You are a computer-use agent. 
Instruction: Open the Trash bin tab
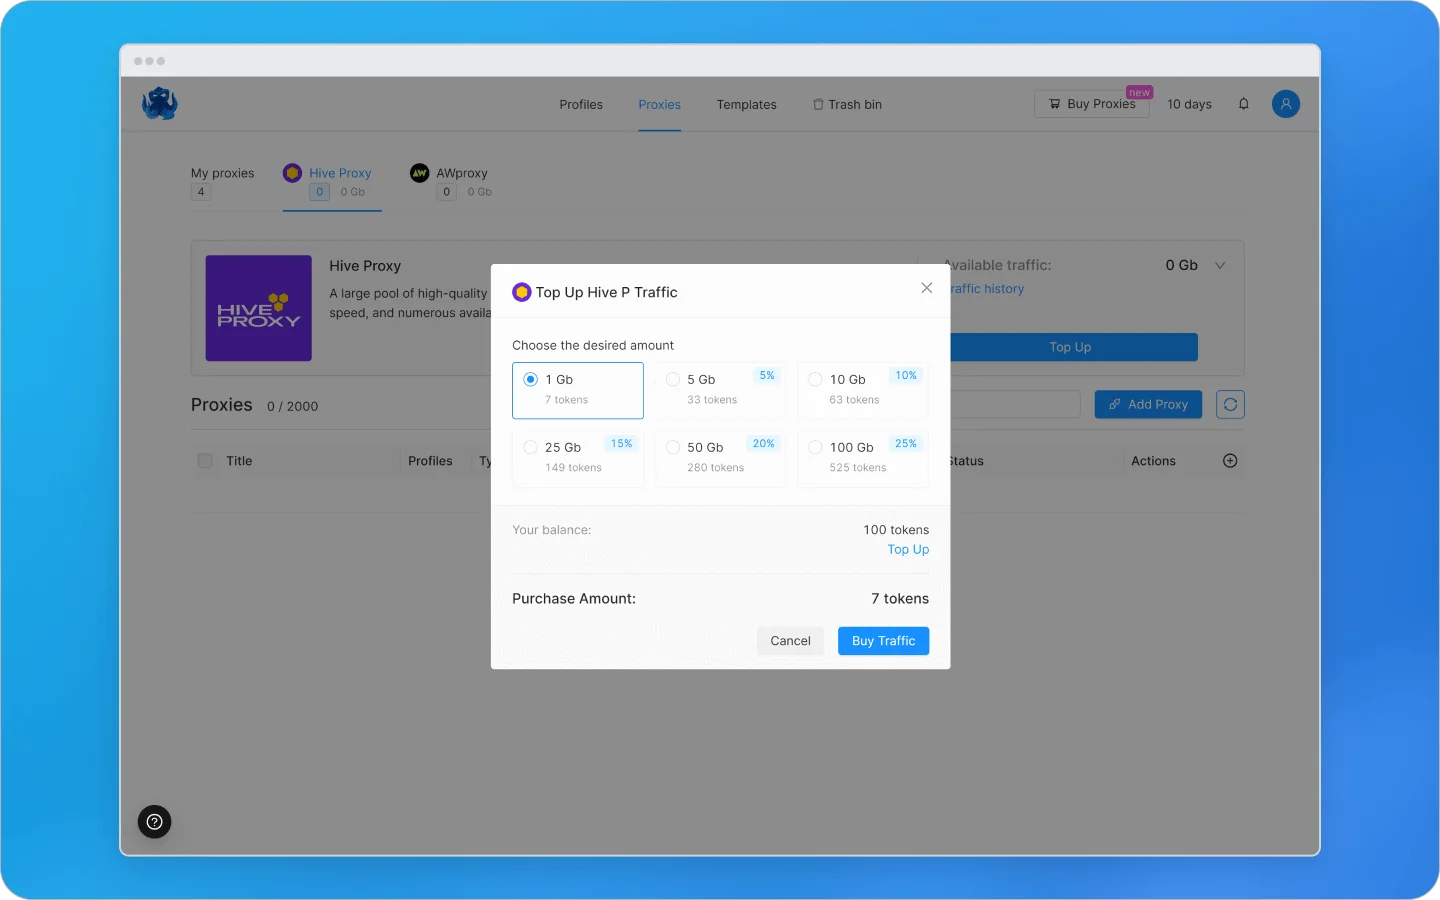(847, 105)
